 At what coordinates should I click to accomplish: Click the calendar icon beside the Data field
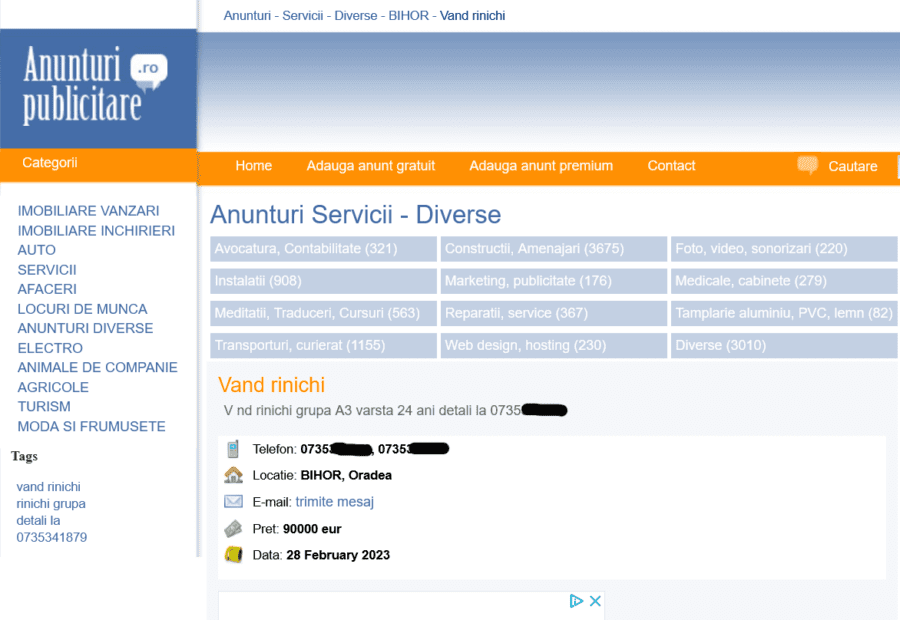[234, 555]
